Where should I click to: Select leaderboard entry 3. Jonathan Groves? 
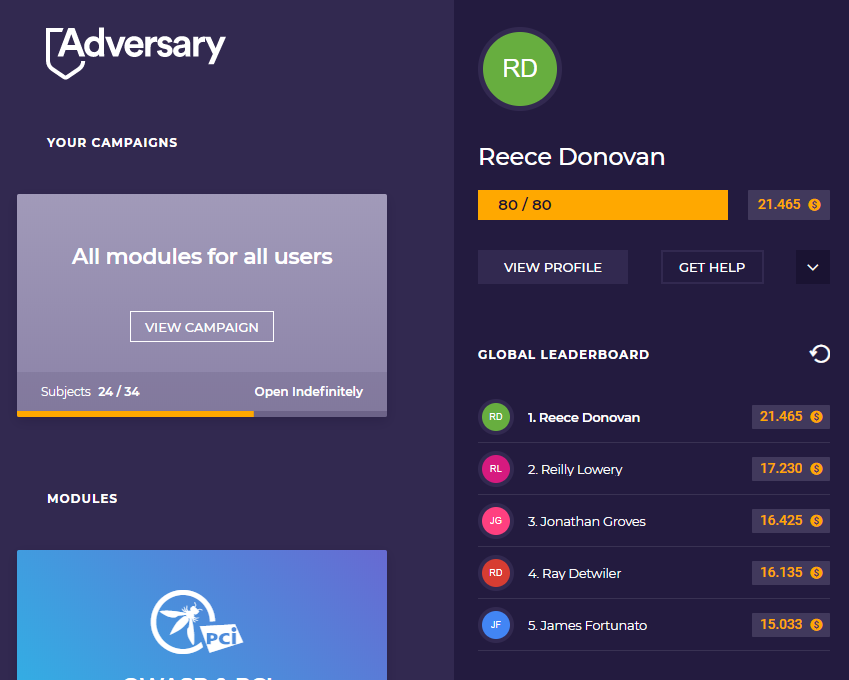(x=654, y=521)
